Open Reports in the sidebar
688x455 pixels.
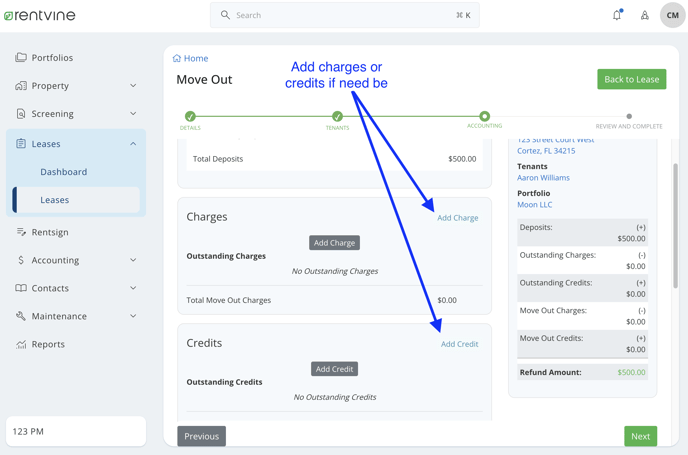(48, 344)
